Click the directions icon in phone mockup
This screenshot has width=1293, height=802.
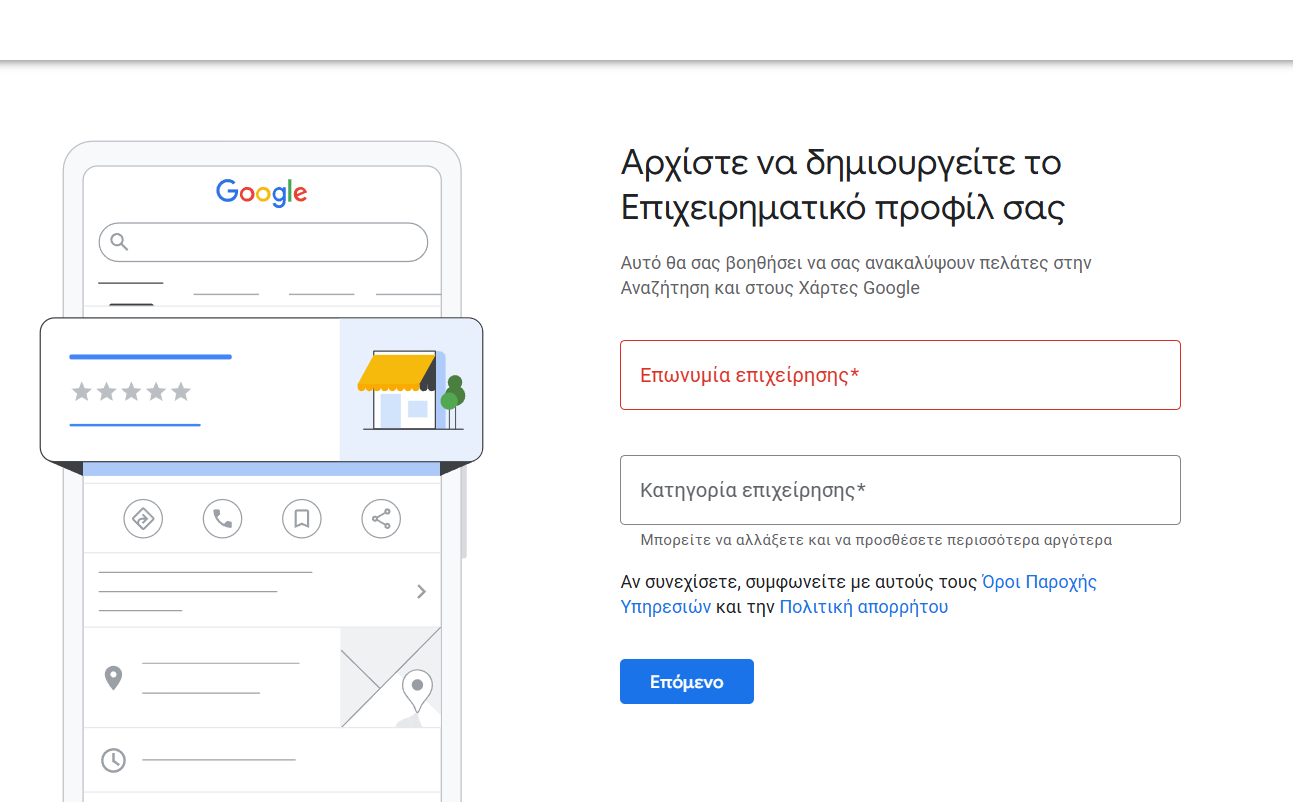143,518
